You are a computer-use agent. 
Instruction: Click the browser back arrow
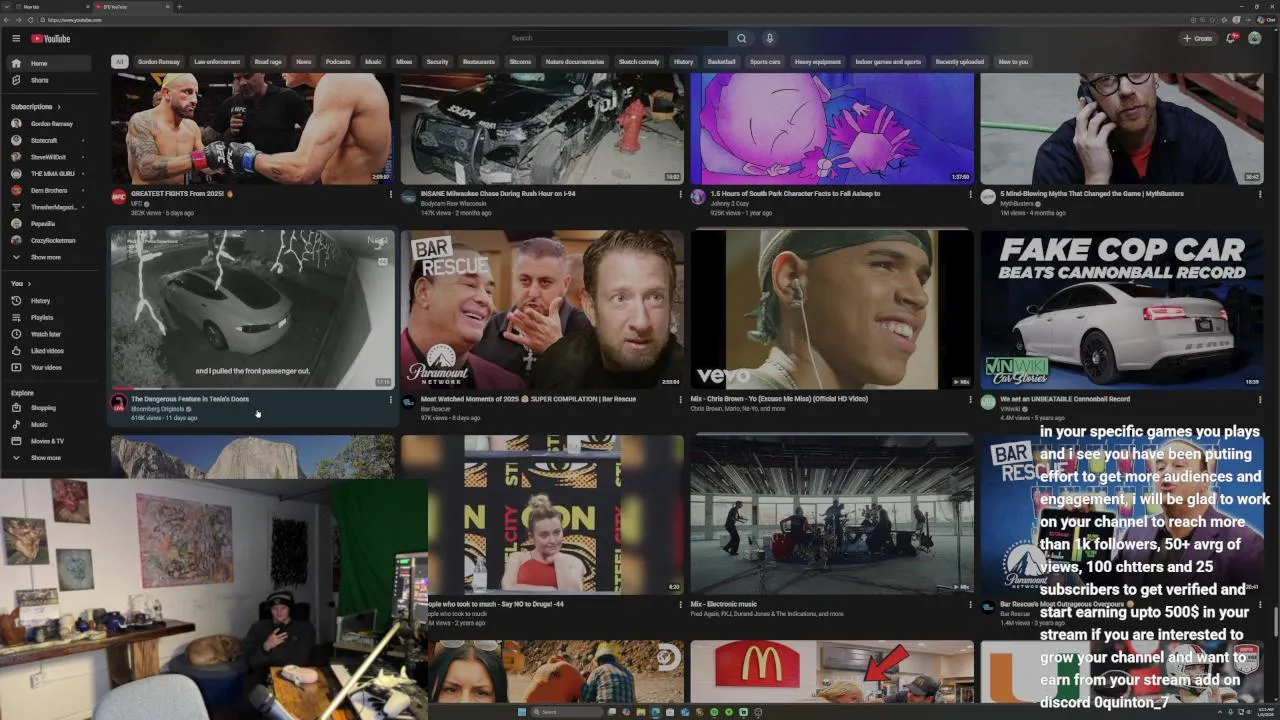pyautogui.click(x=7, y=20)
